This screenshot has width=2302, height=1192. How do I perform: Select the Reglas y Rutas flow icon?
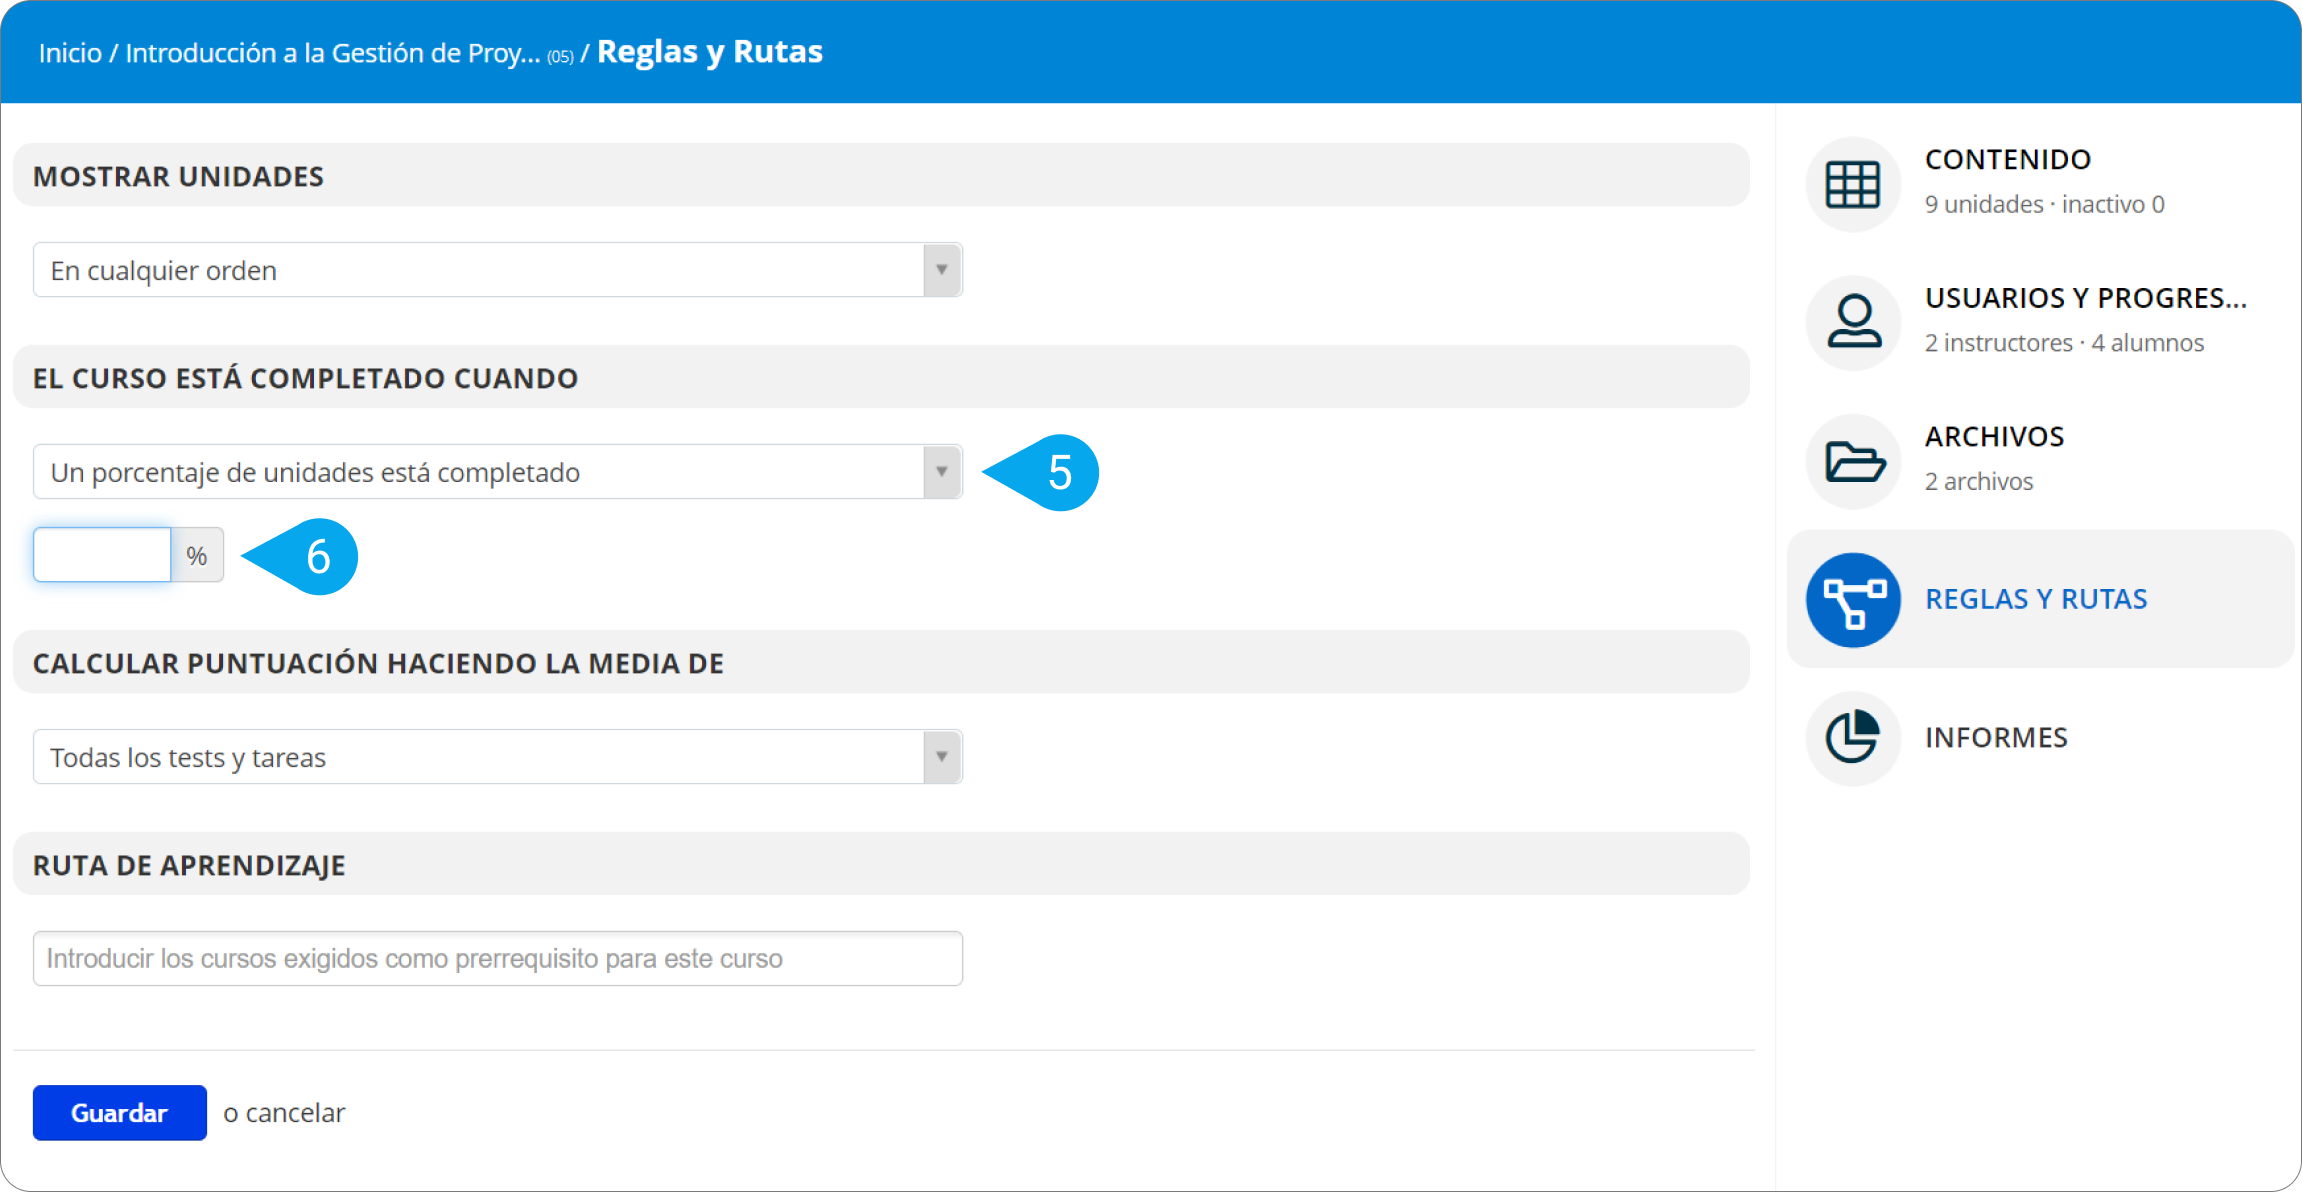[x=1852, y=600]
